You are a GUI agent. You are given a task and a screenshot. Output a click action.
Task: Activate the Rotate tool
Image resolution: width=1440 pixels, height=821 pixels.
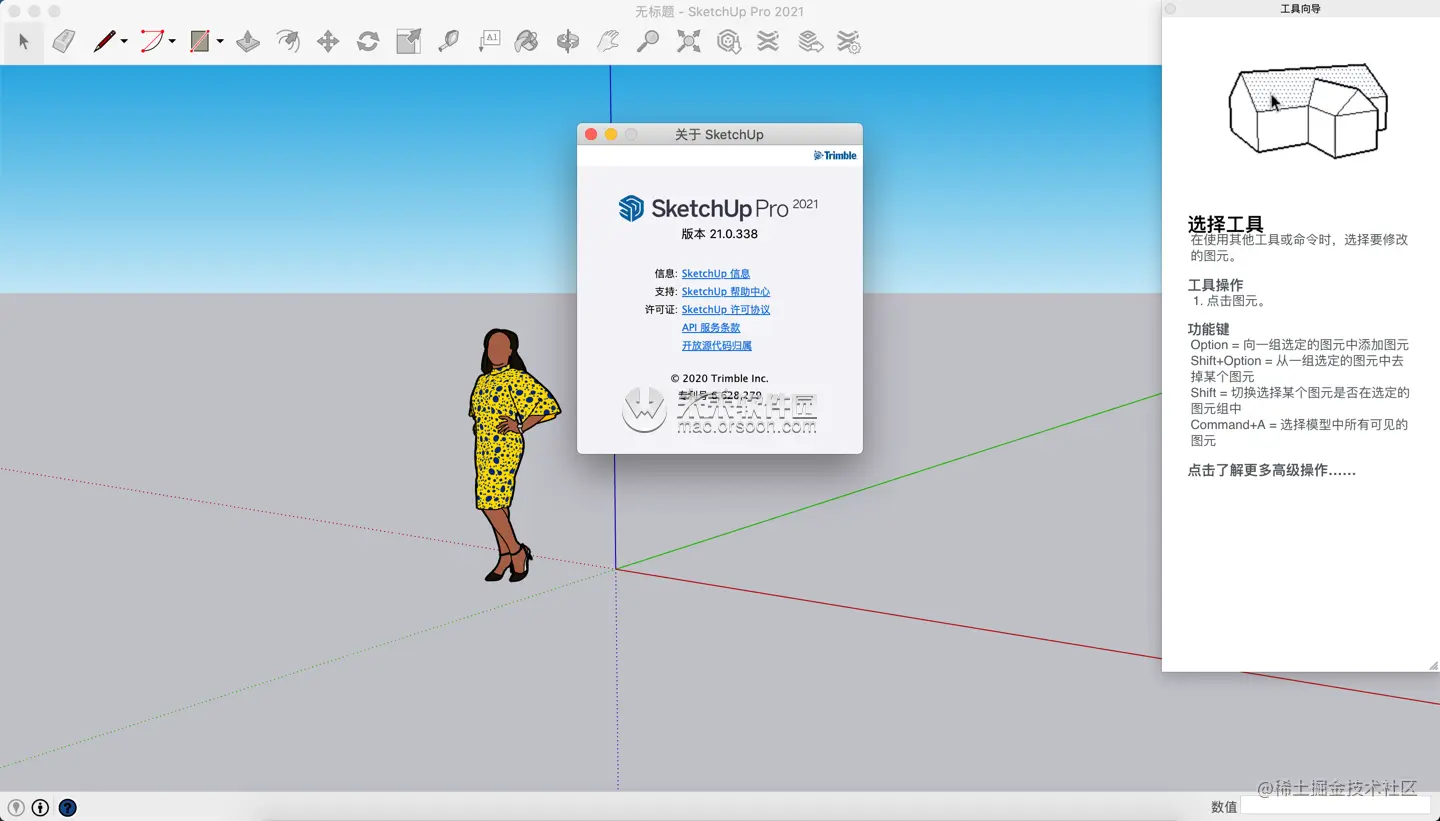point(368,41)
